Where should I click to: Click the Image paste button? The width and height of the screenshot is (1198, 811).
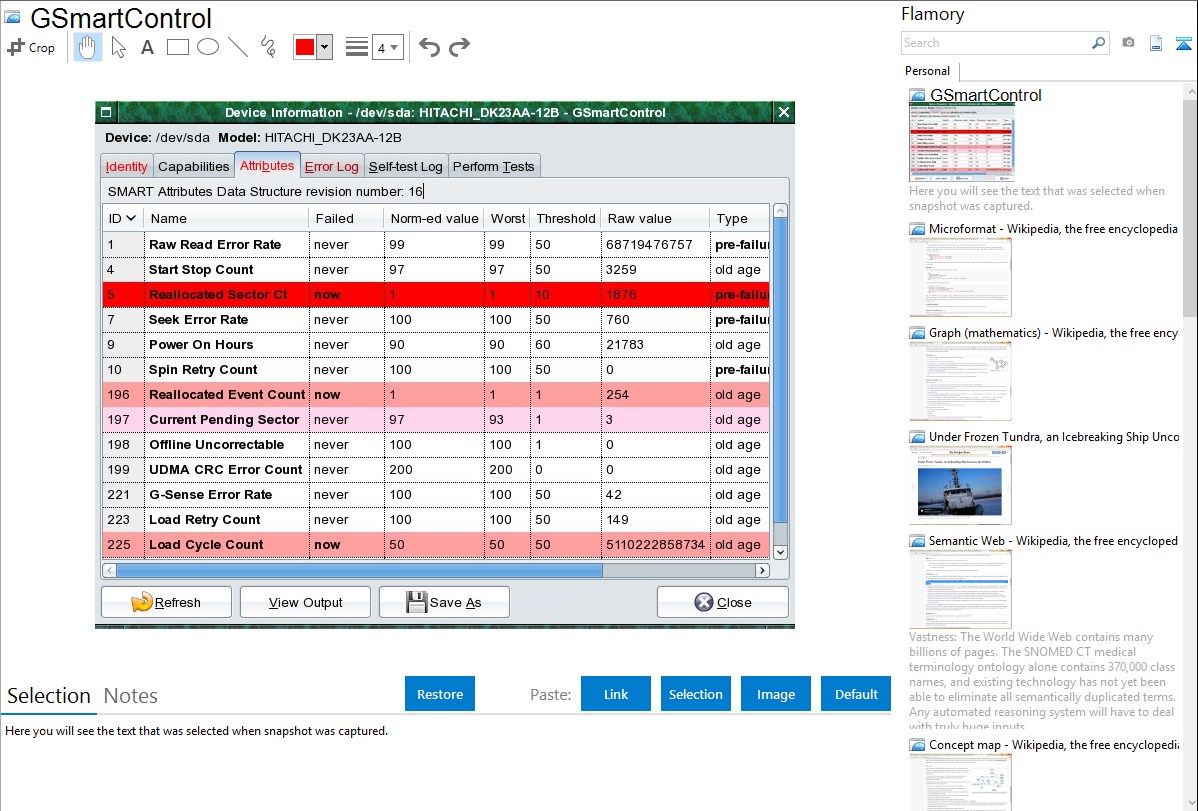776,694
